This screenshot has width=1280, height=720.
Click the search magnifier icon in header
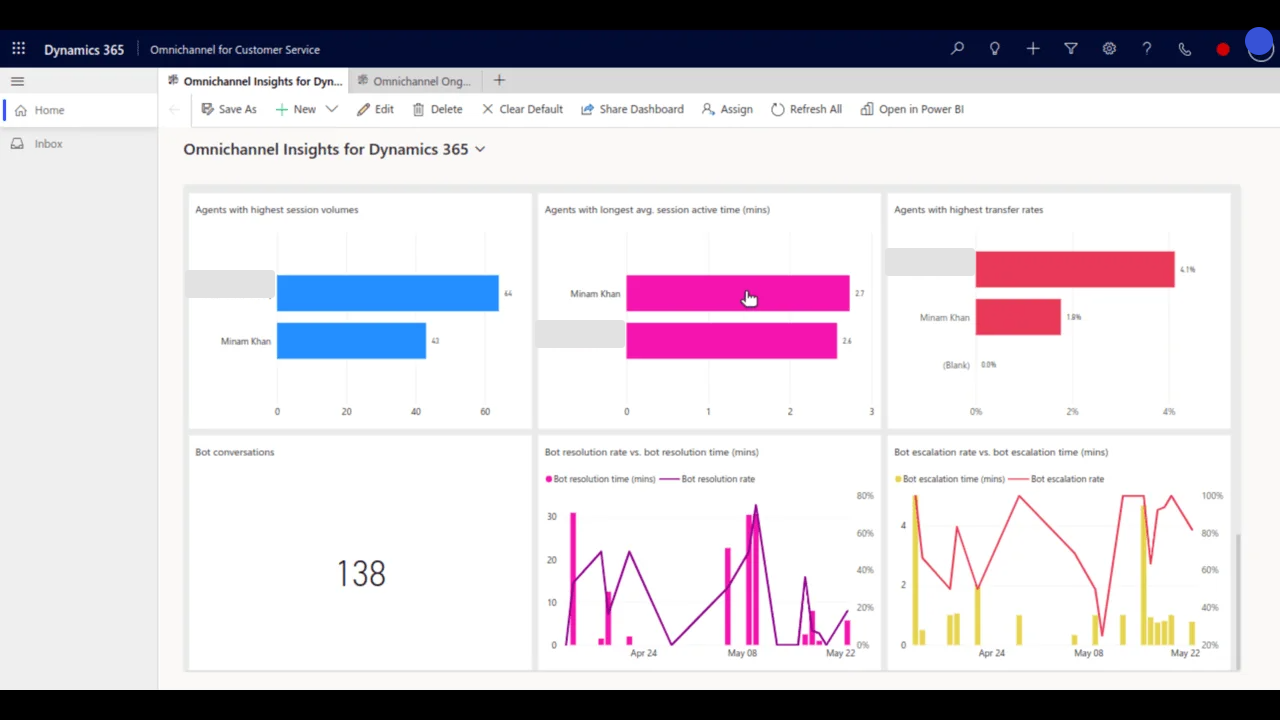pos(957,48)
